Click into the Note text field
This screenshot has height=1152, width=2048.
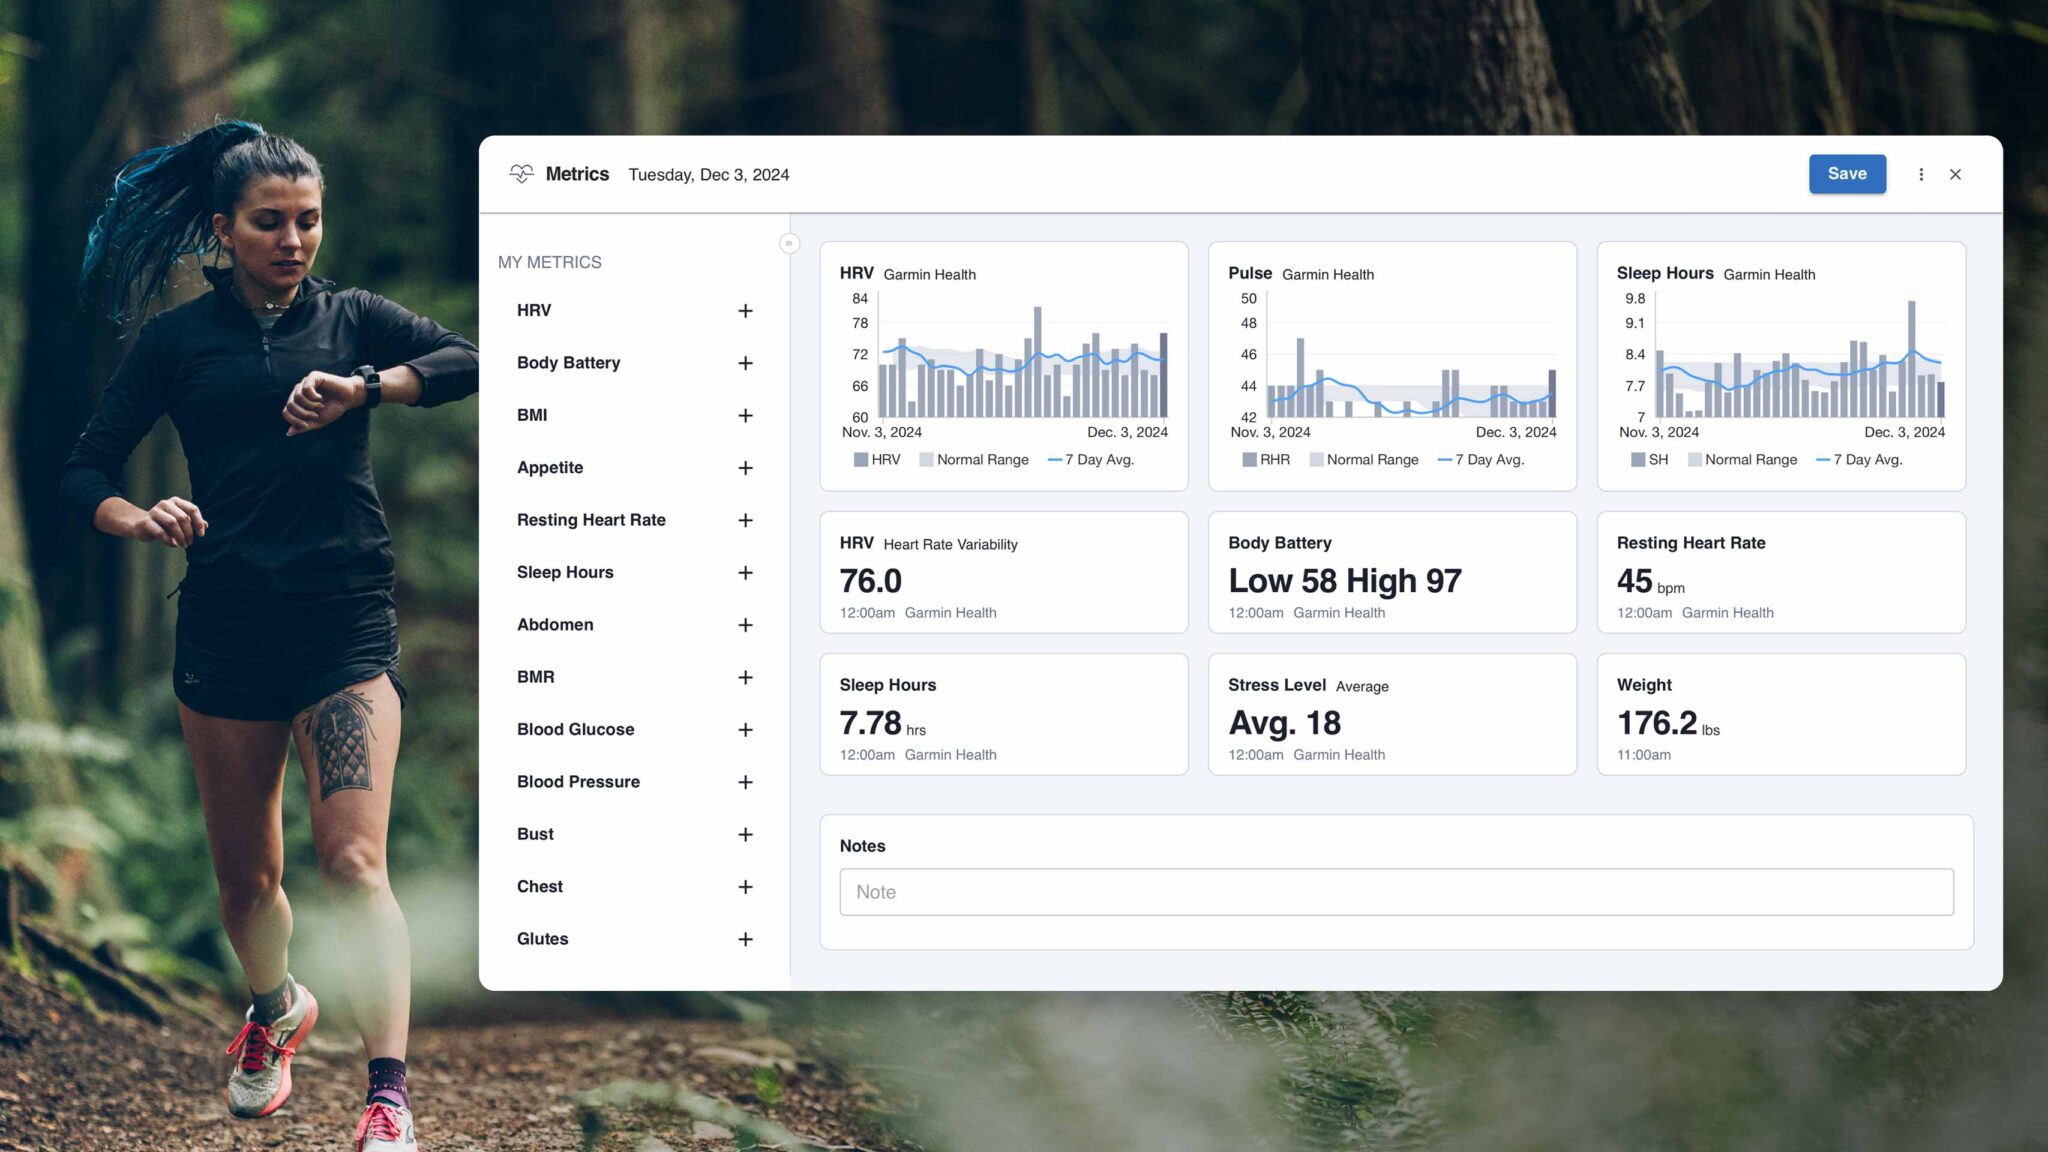click(x=1396, y=892)
